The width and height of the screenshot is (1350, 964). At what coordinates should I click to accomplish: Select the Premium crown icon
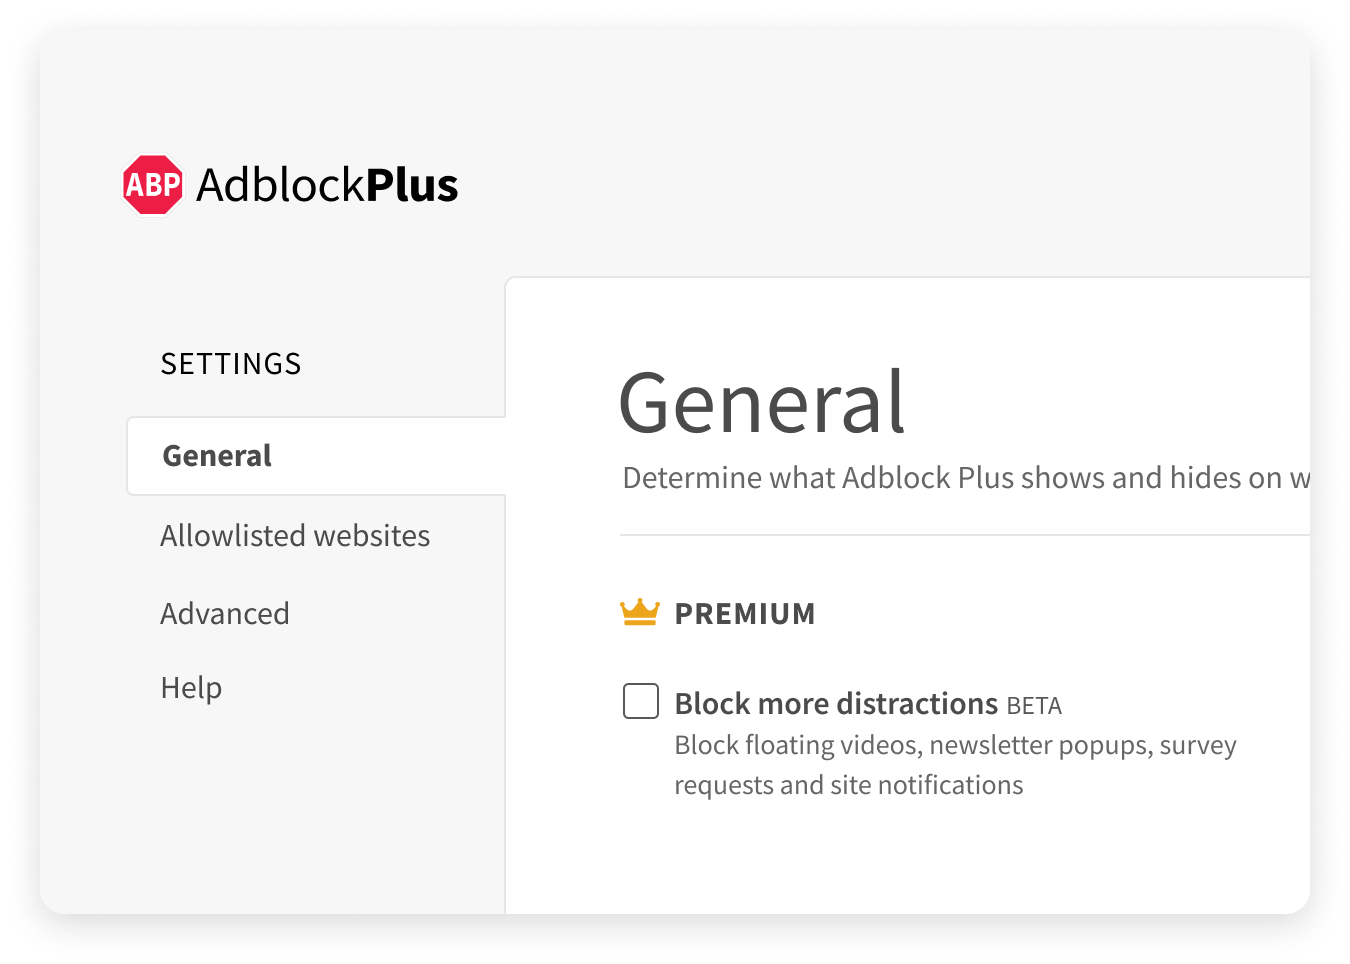tap(640, 612)
